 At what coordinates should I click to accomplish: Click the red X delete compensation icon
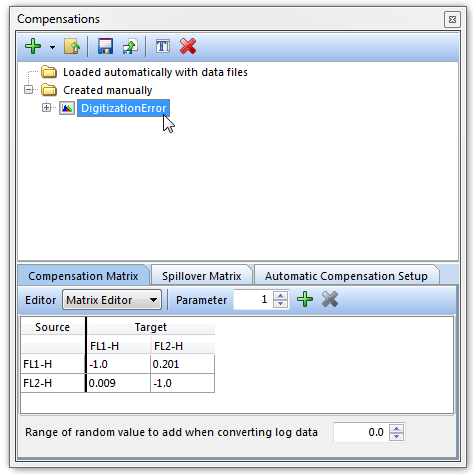(188, 46)
